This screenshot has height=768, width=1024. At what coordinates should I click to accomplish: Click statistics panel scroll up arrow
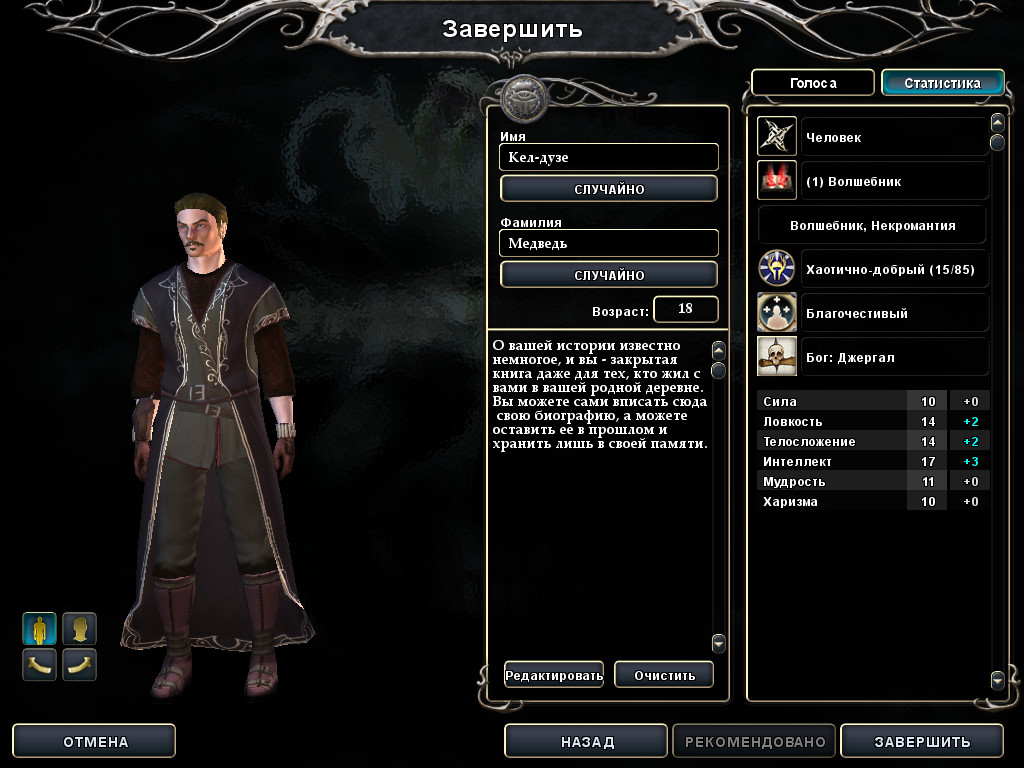click(997, 122)
